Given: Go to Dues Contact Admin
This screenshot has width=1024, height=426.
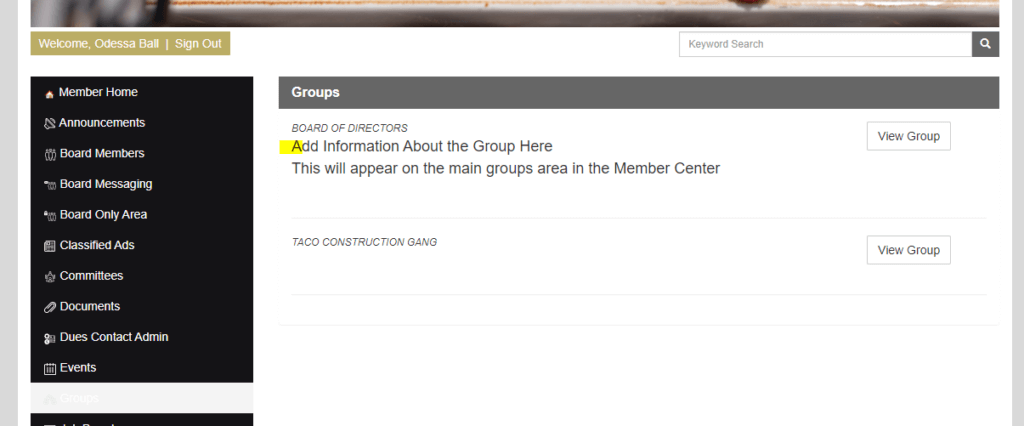Looking at the screenshot, I should point(113,337).
